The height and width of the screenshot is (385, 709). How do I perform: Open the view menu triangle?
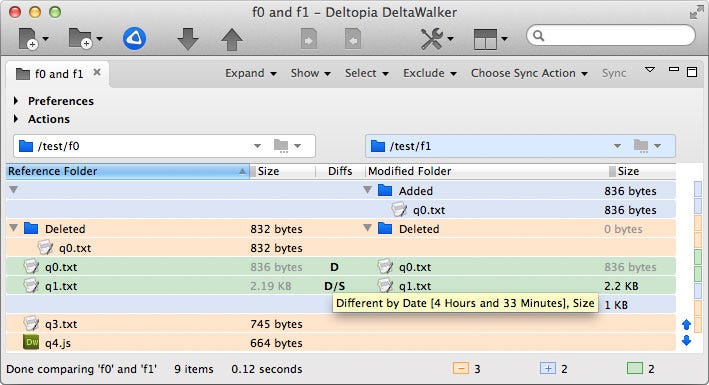650,70
